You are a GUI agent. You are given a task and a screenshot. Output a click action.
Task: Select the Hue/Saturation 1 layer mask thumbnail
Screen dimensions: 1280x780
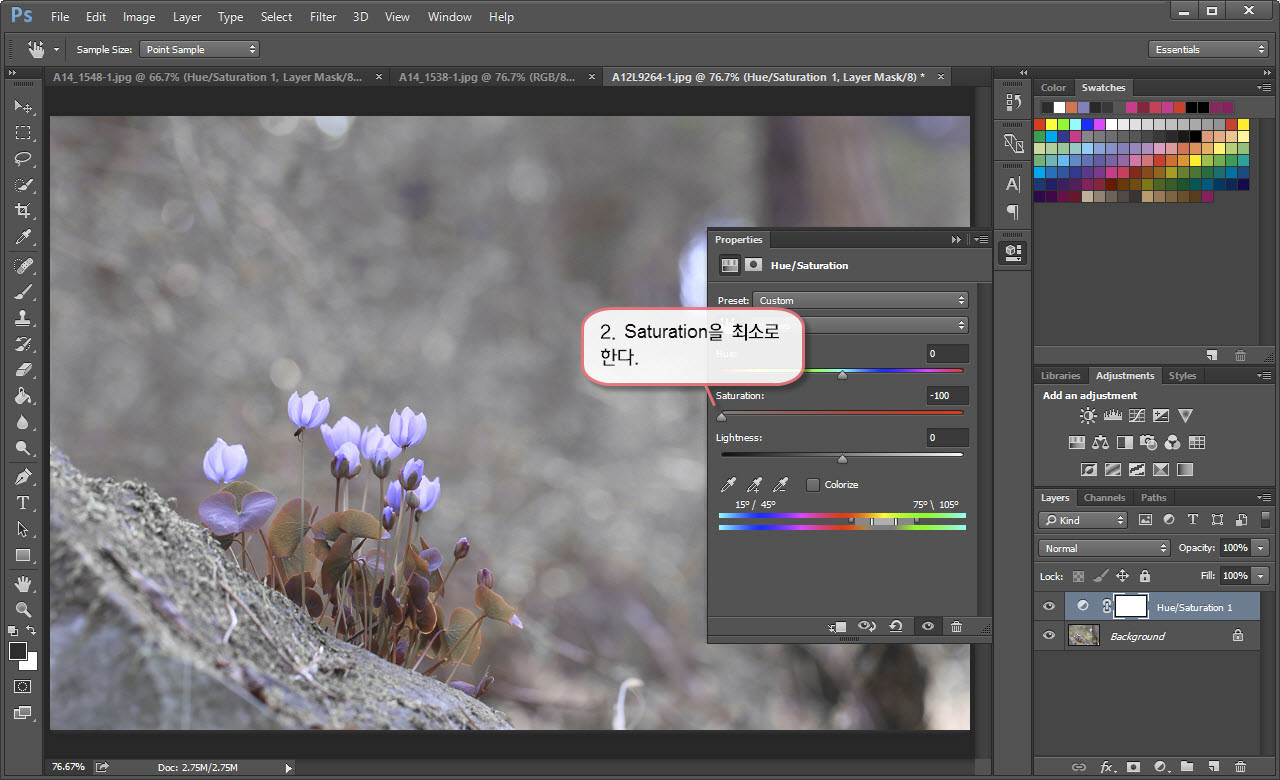click(x=1130, y=606)
